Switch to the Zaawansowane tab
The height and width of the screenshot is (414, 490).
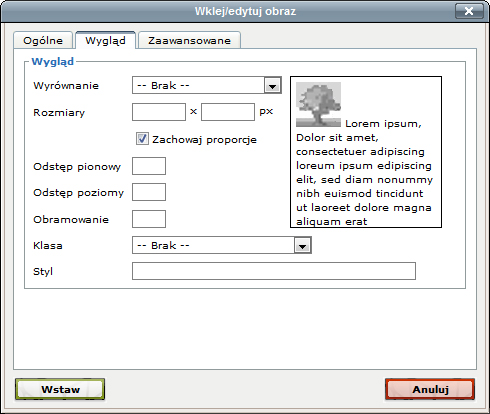tap(189, 41)
